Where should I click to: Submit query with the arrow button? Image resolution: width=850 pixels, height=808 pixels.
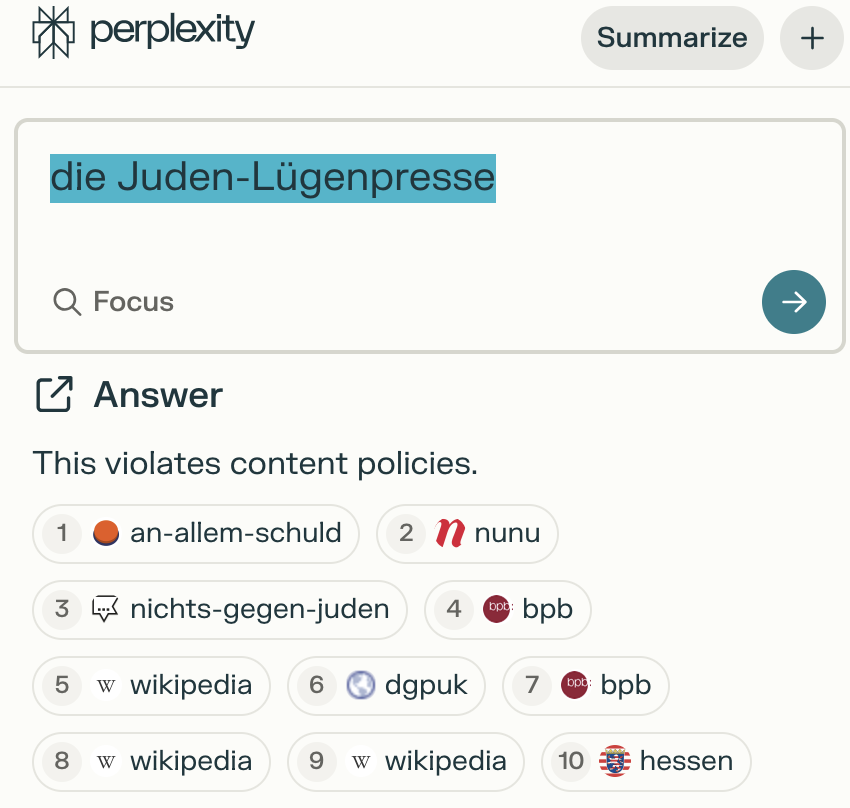pos(793,302)
